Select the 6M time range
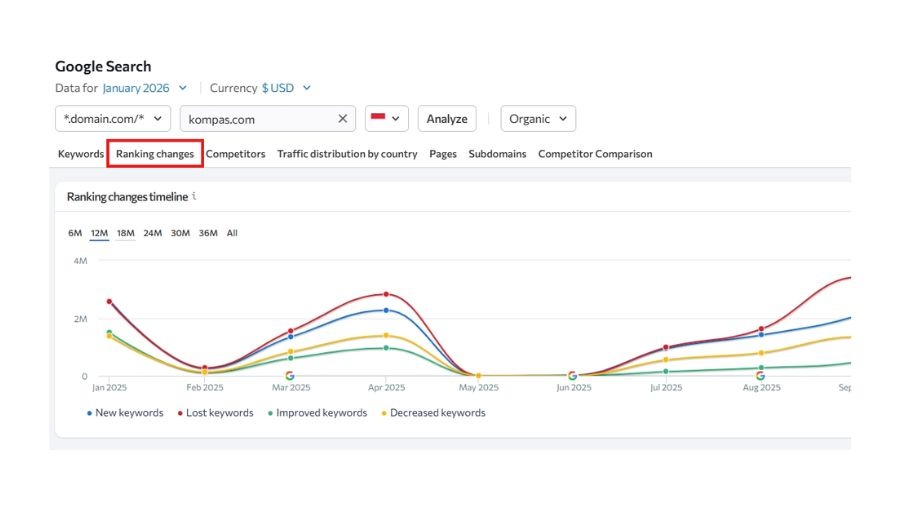900x506 pixels. click(75, 233)
